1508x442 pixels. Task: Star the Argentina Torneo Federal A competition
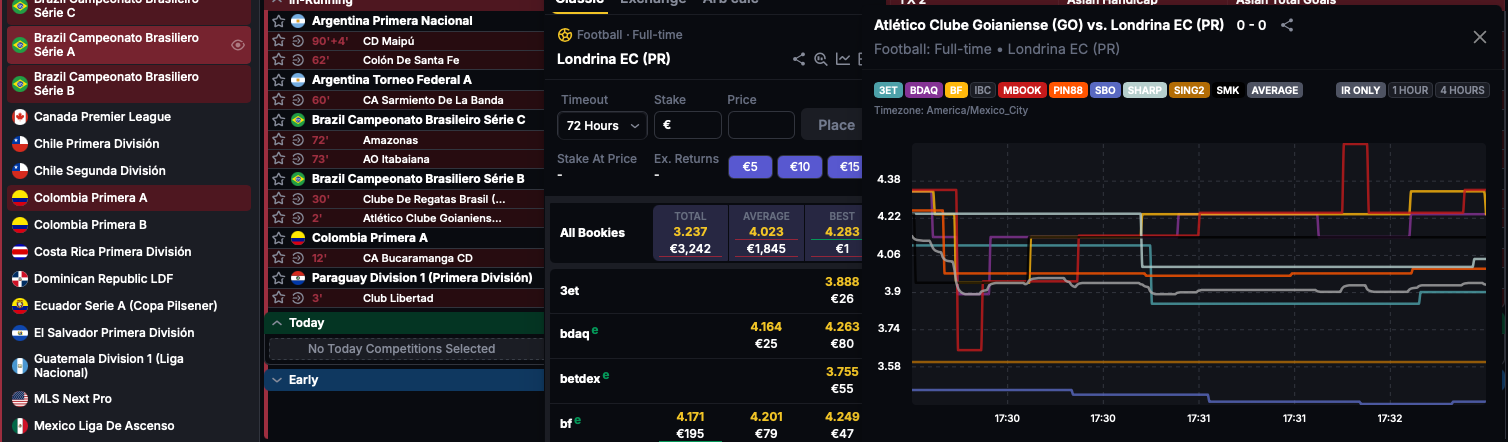point(279,80)
